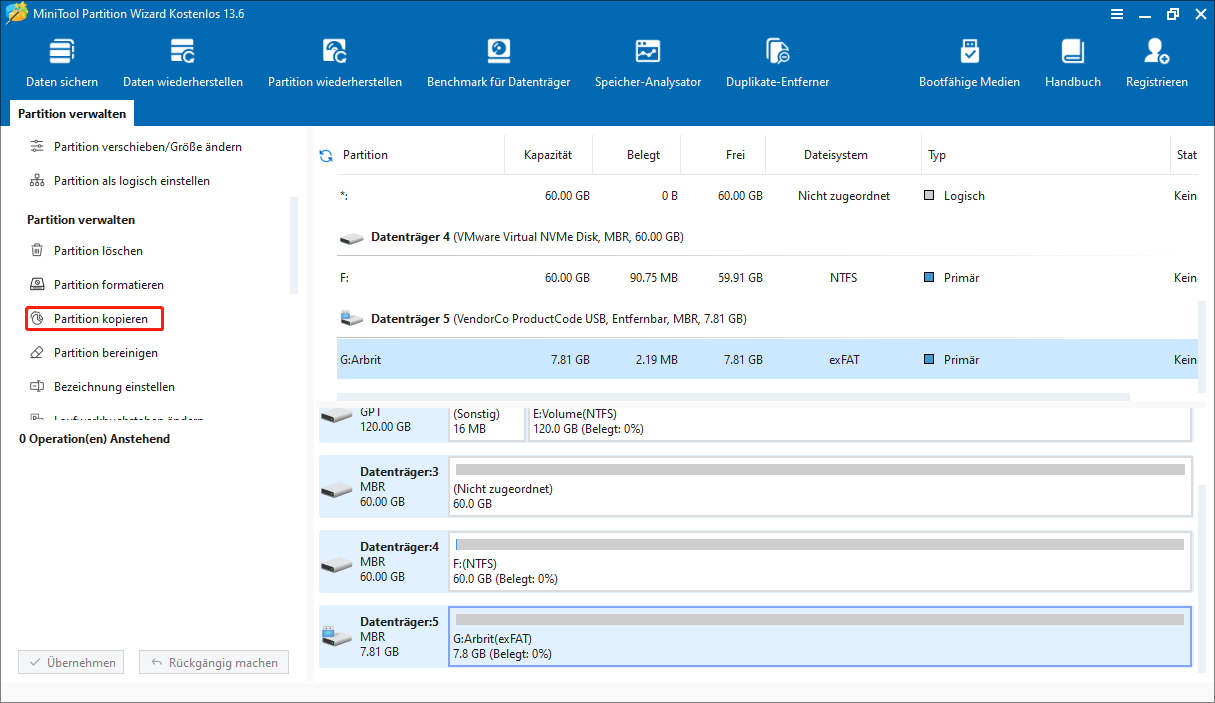1215x703 pixels.
Task: Select Datenträger:3 in the disk map
Action: pyautogui.click(x=384, y=487)
